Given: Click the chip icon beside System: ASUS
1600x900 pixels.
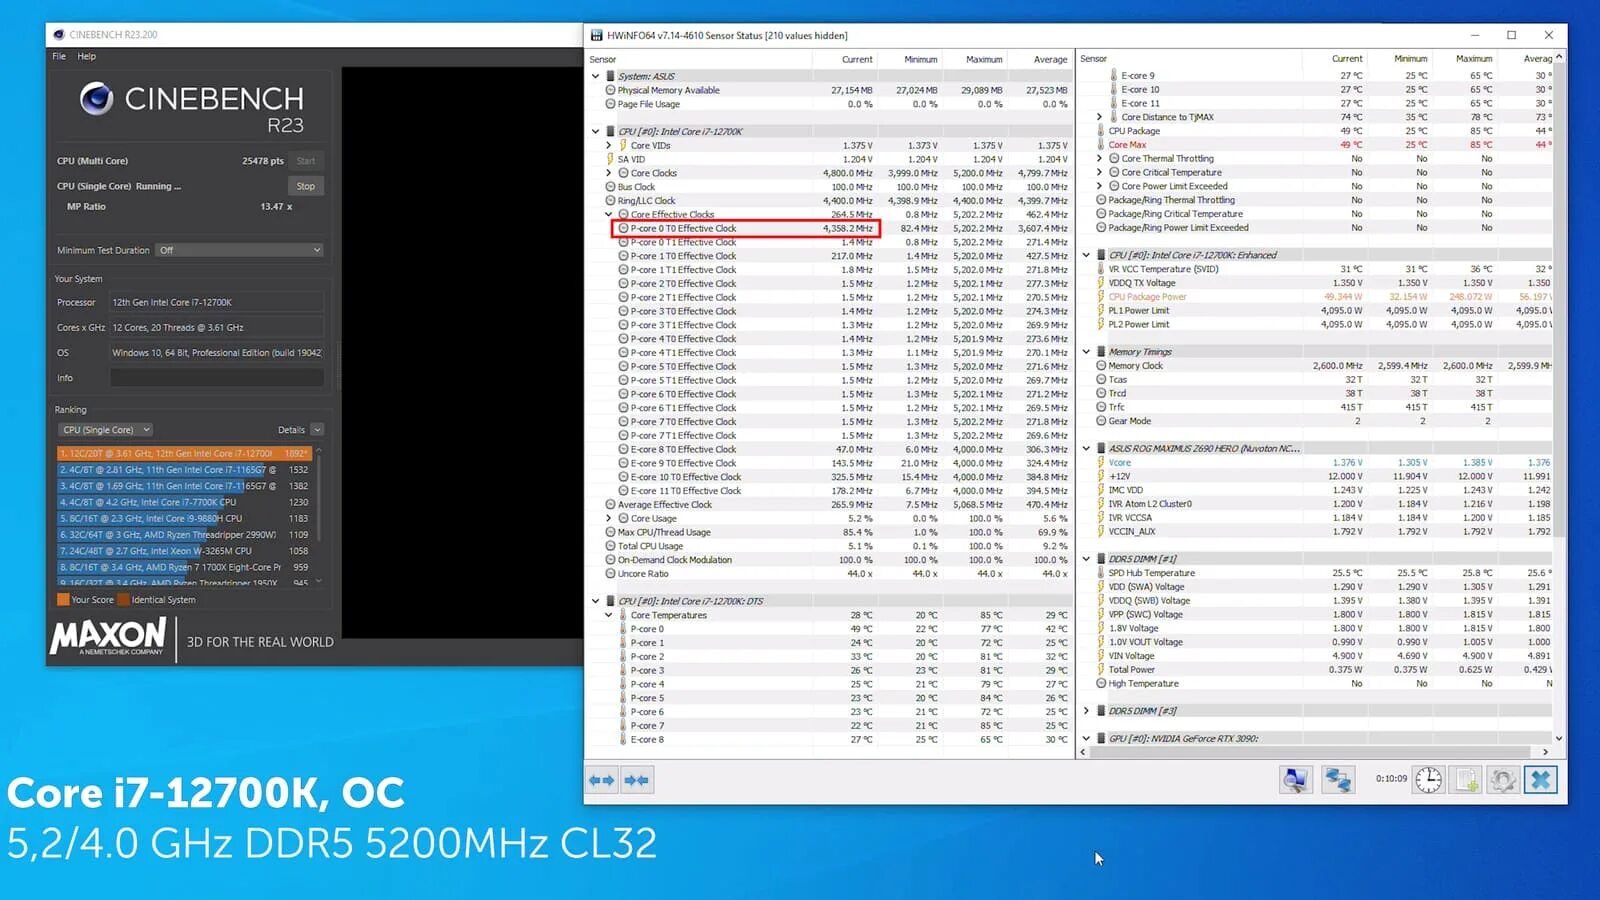Looking at the screenshot, I should 610,76.
